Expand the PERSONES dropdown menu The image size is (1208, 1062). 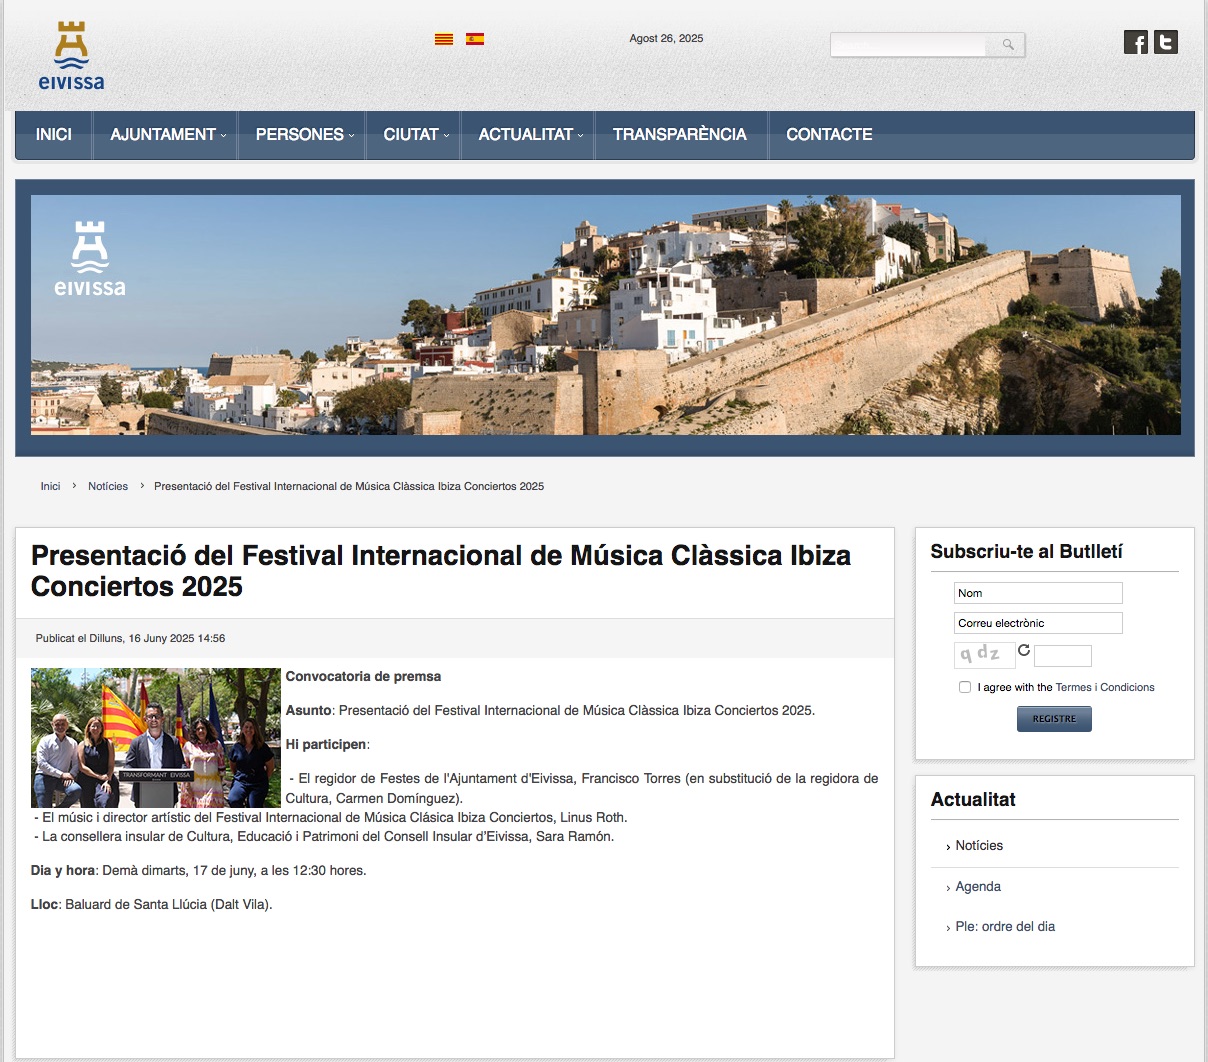click(x=305, y=134)
